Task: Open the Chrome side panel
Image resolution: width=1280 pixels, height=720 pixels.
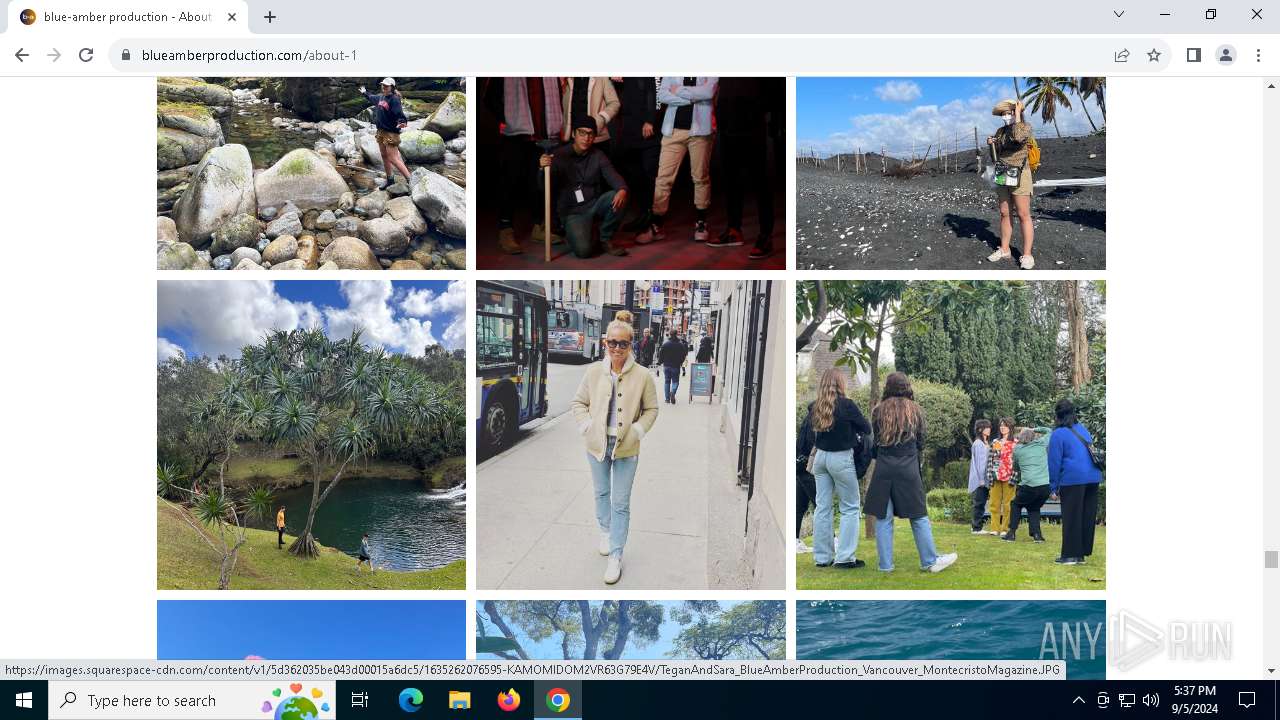Action: [1194, 55]
